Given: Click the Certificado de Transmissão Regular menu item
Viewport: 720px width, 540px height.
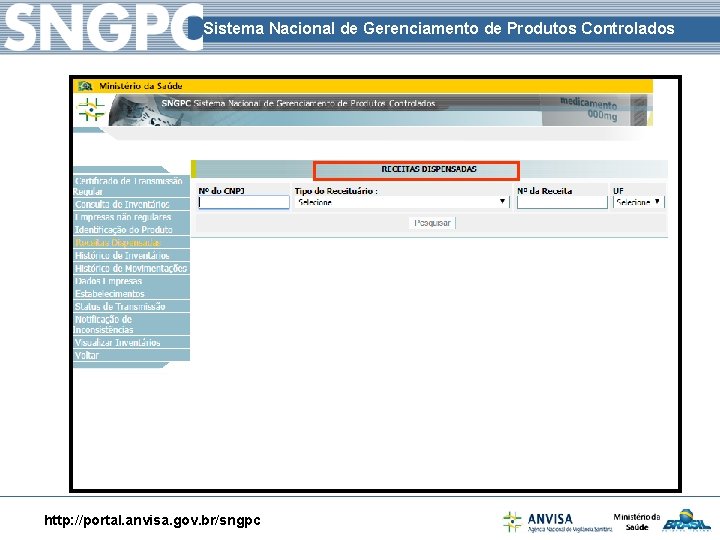Looking at the screenshot, I should [131, 186].
